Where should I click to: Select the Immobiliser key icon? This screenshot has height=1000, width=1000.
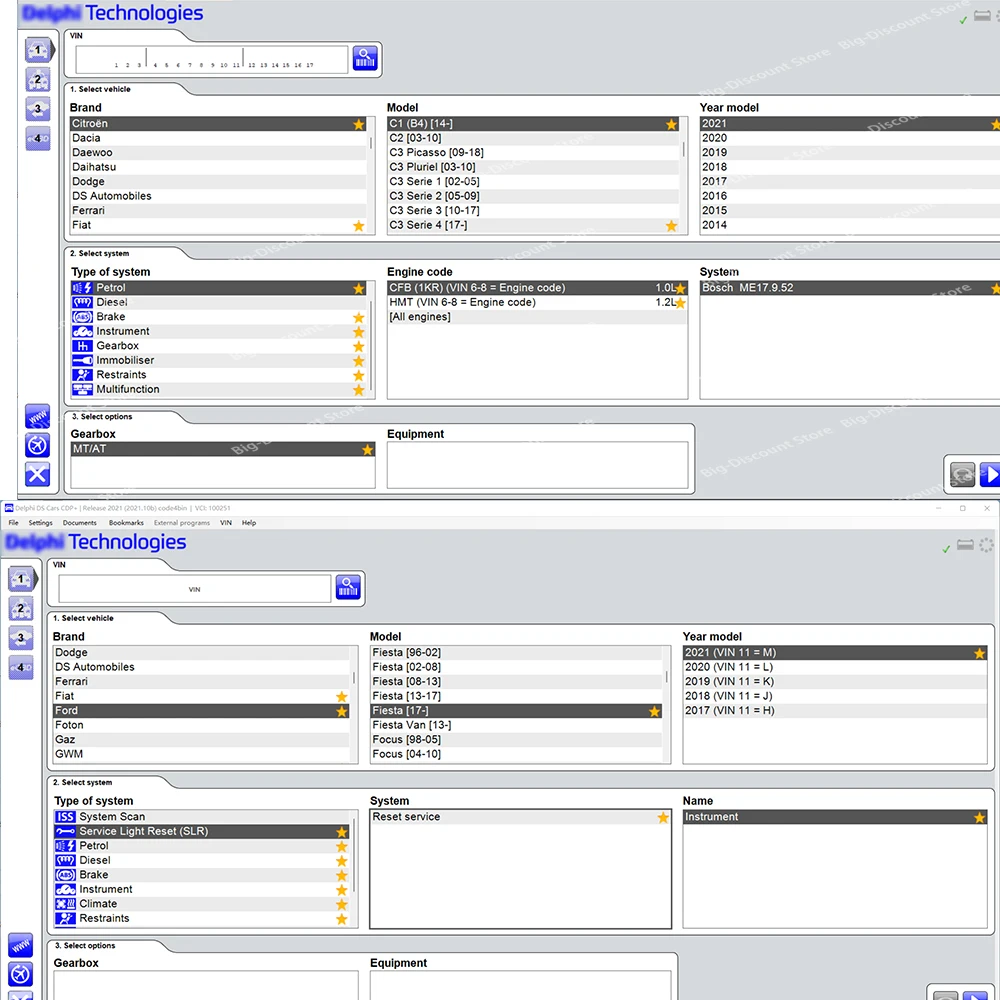click(82, 360)
